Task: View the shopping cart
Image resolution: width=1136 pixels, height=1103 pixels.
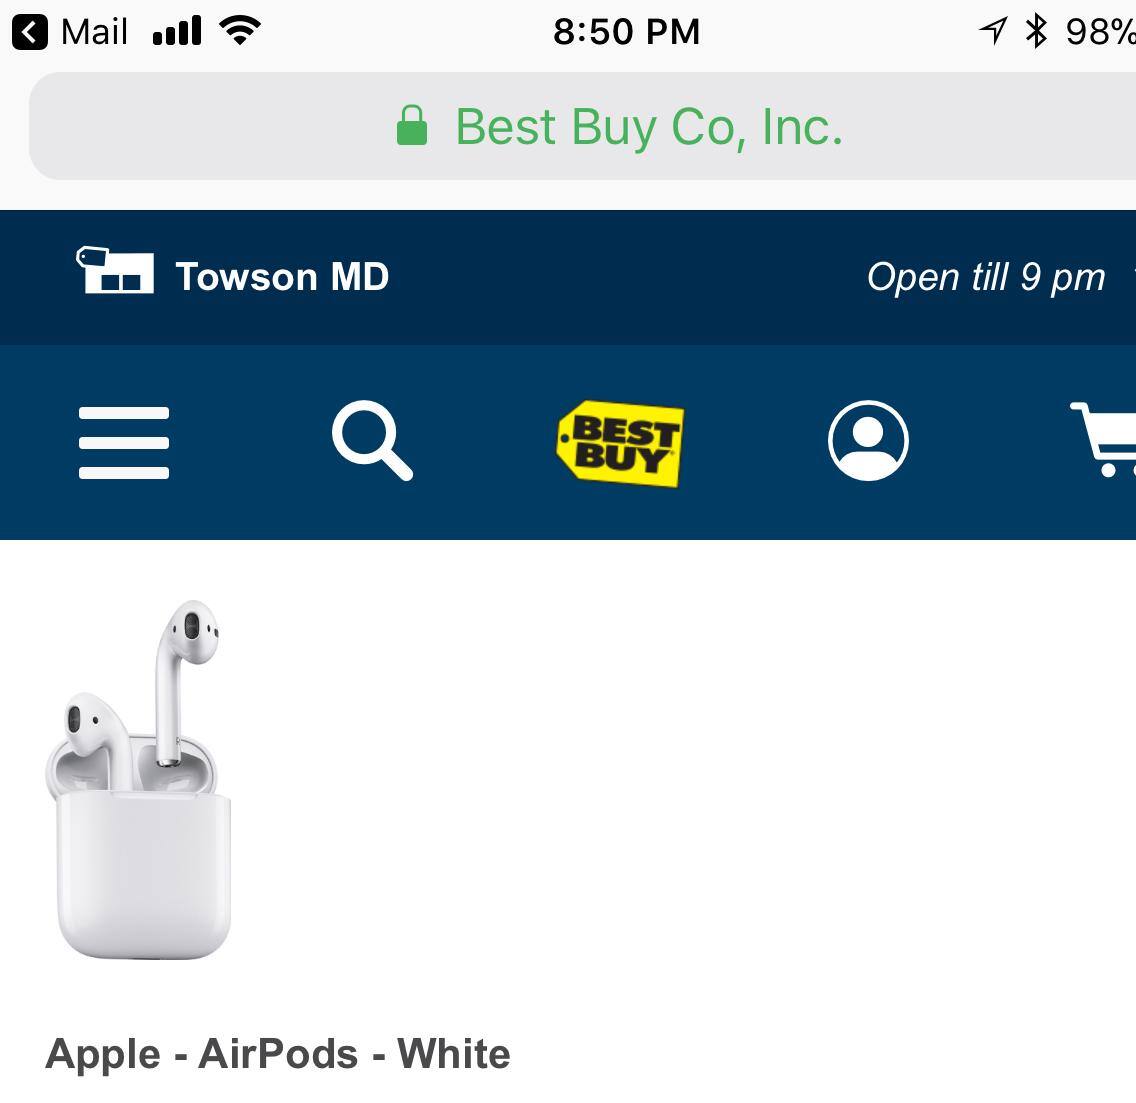Action: pos(1103,439)
